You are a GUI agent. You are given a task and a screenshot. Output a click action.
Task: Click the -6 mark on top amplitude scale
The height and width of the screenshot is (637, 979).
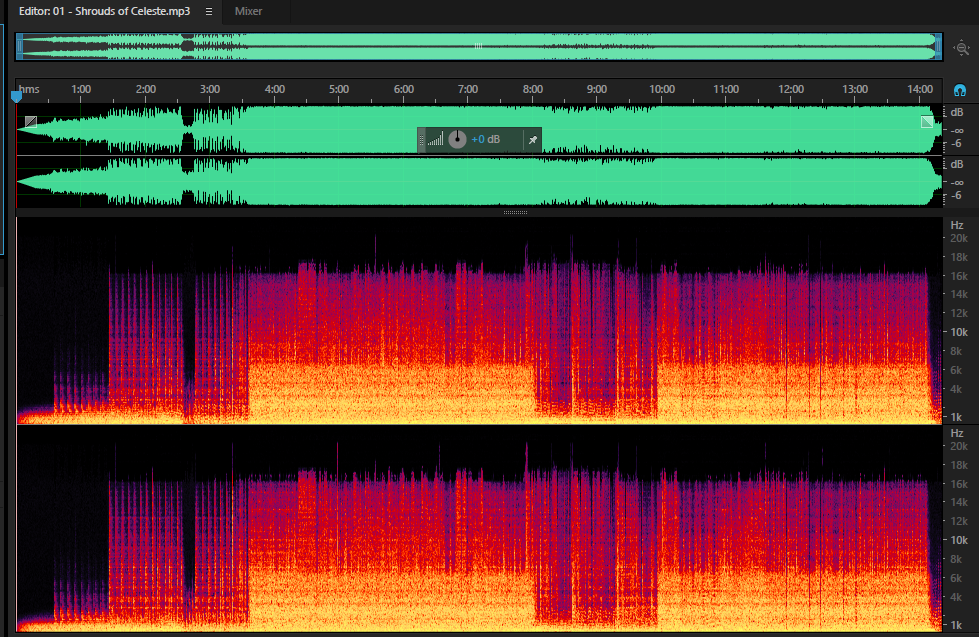[957, 144]
